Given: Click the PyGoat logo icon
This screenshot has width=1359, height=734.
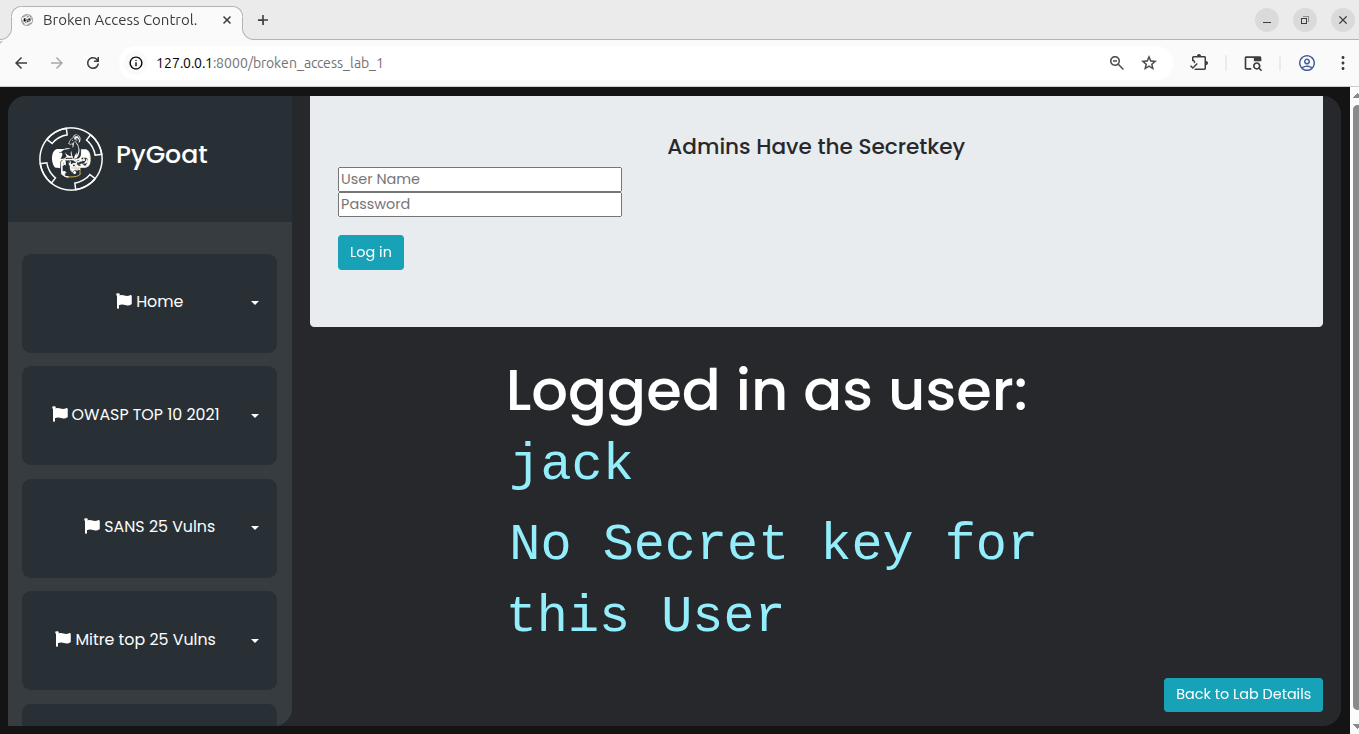Looking at the screenshot, I should click(71, 158).
